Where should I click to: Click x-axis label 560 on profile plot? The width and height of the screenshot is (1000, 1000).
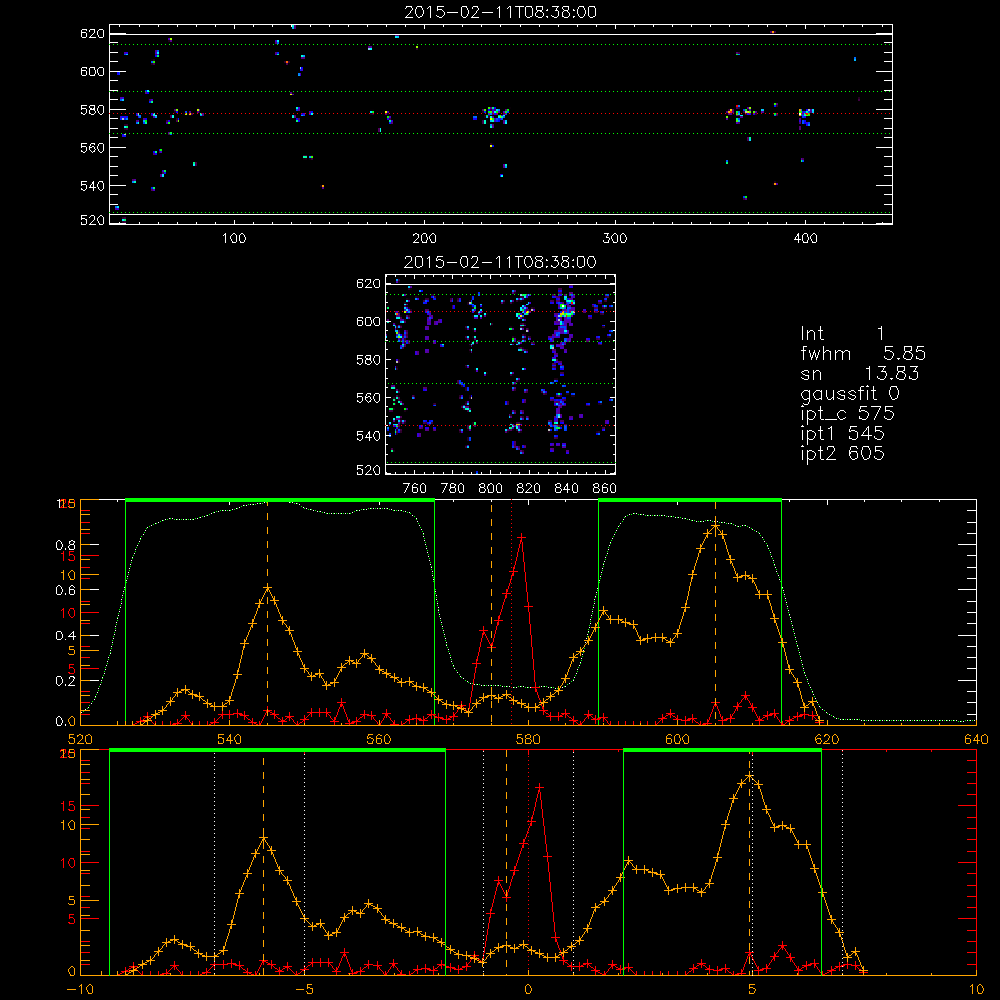pos(379,740)
